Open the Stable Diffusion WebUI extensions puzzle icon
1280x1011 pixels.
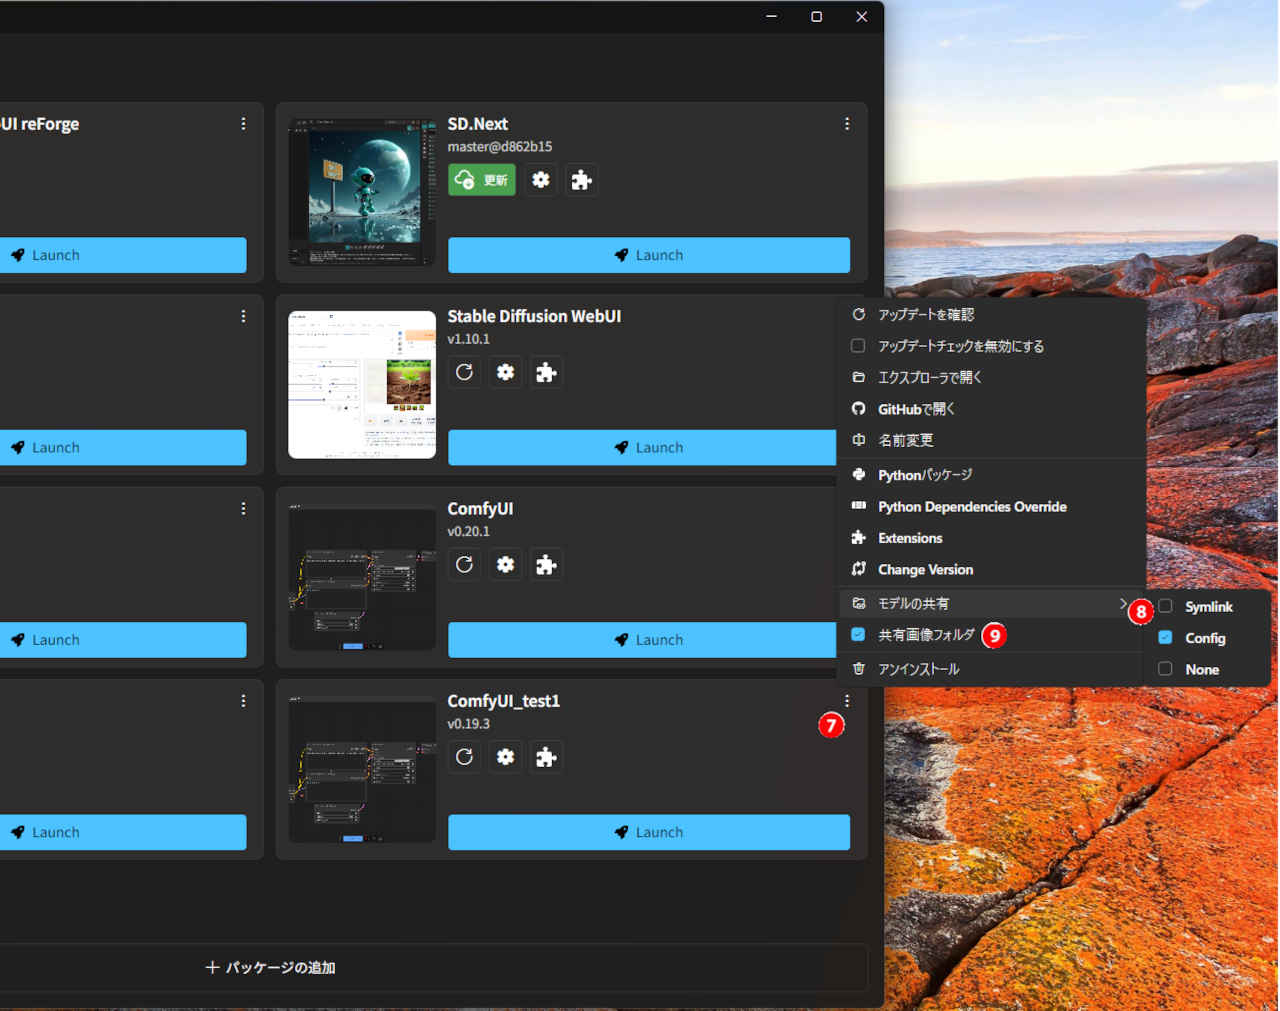[x=546, y=372]
